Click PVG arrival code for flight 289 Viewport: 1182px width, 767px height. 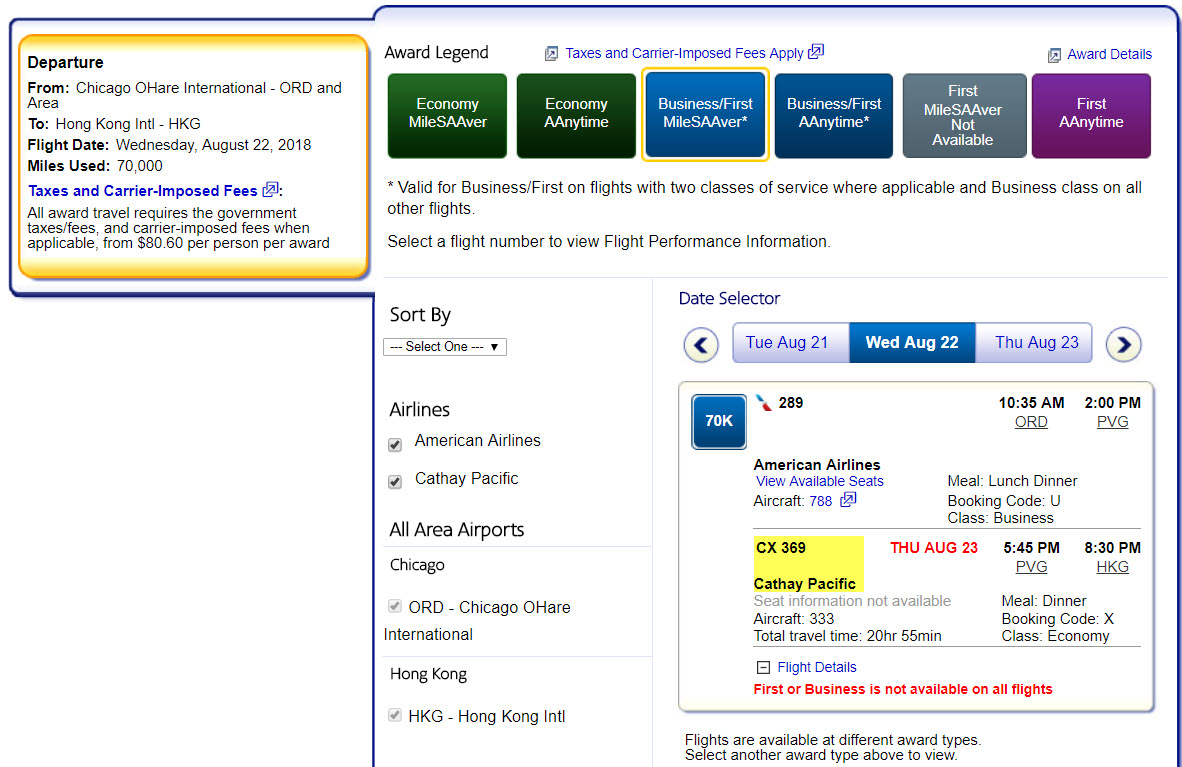click(1112, 422)
